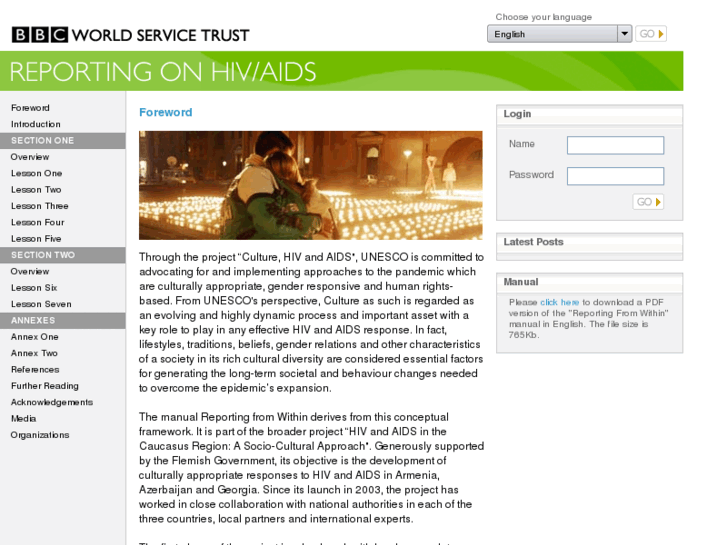727x545 pixels.
Task: Open Foreword in the sidebar
Action: tap(30, 108)
